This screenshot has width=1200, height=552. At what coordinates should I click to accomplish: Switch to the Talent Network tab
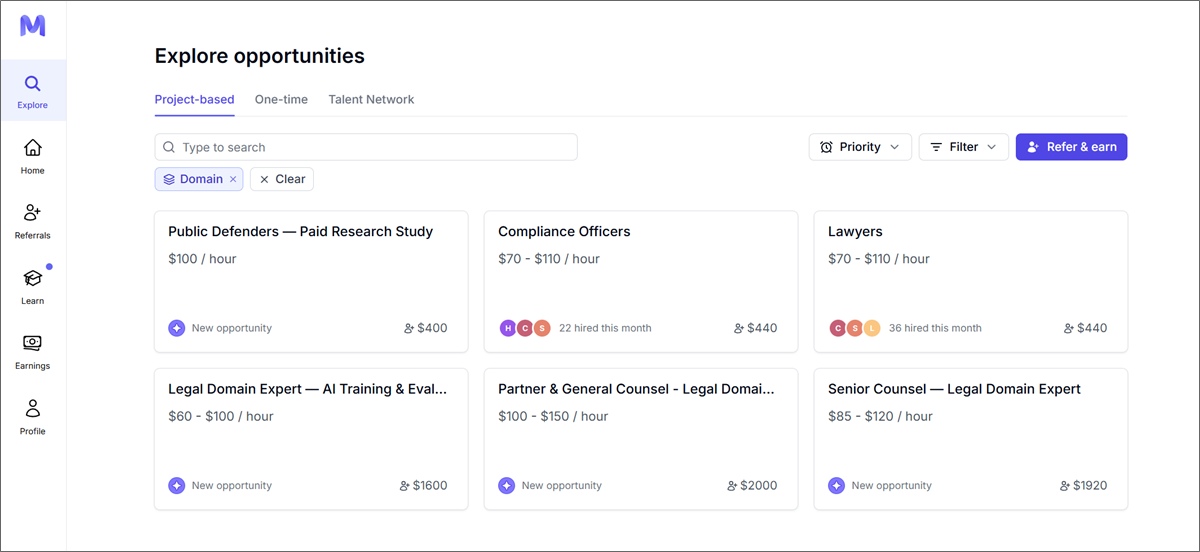[371, 100]
